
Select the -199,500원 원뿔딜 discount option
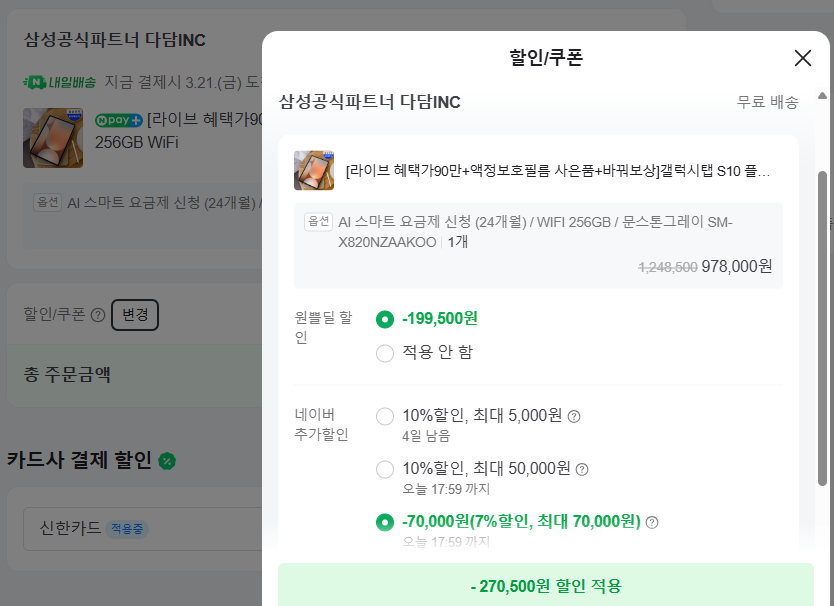(385, 319)
